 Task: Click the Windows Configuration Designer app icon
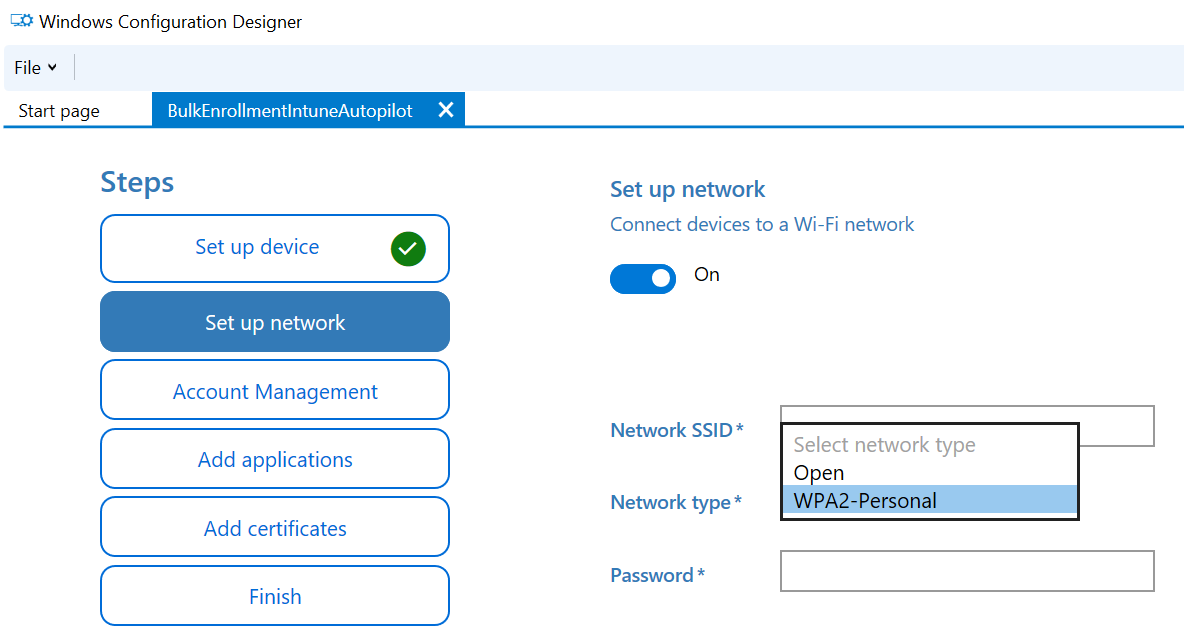click(x=22, y=20)
